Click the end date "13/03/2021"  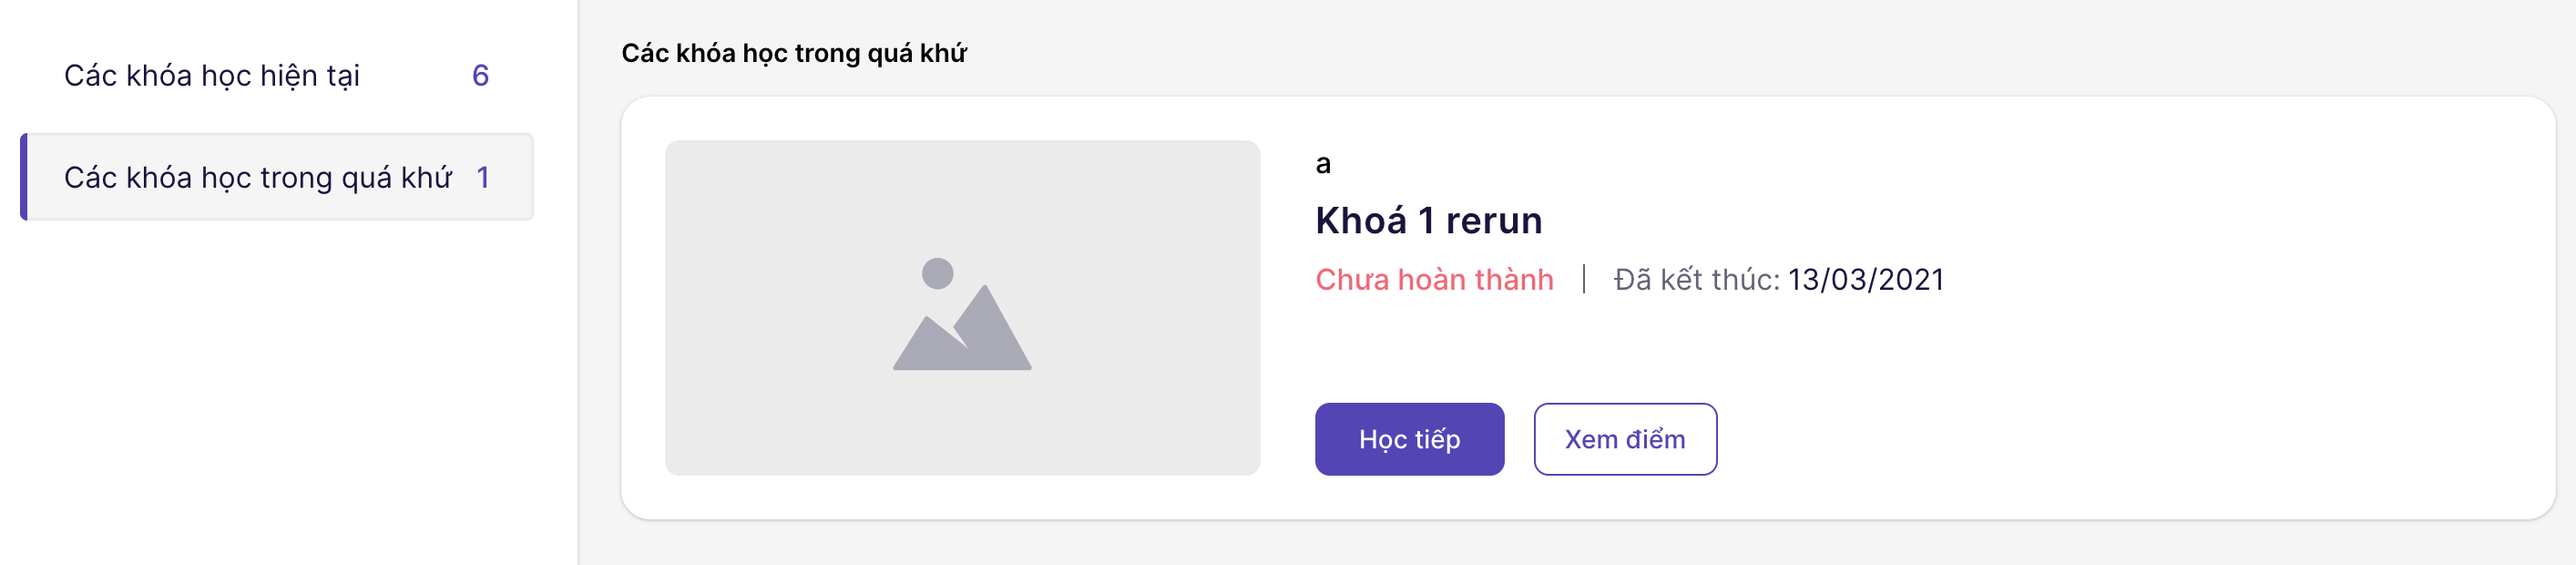[x=1865, y=280]
